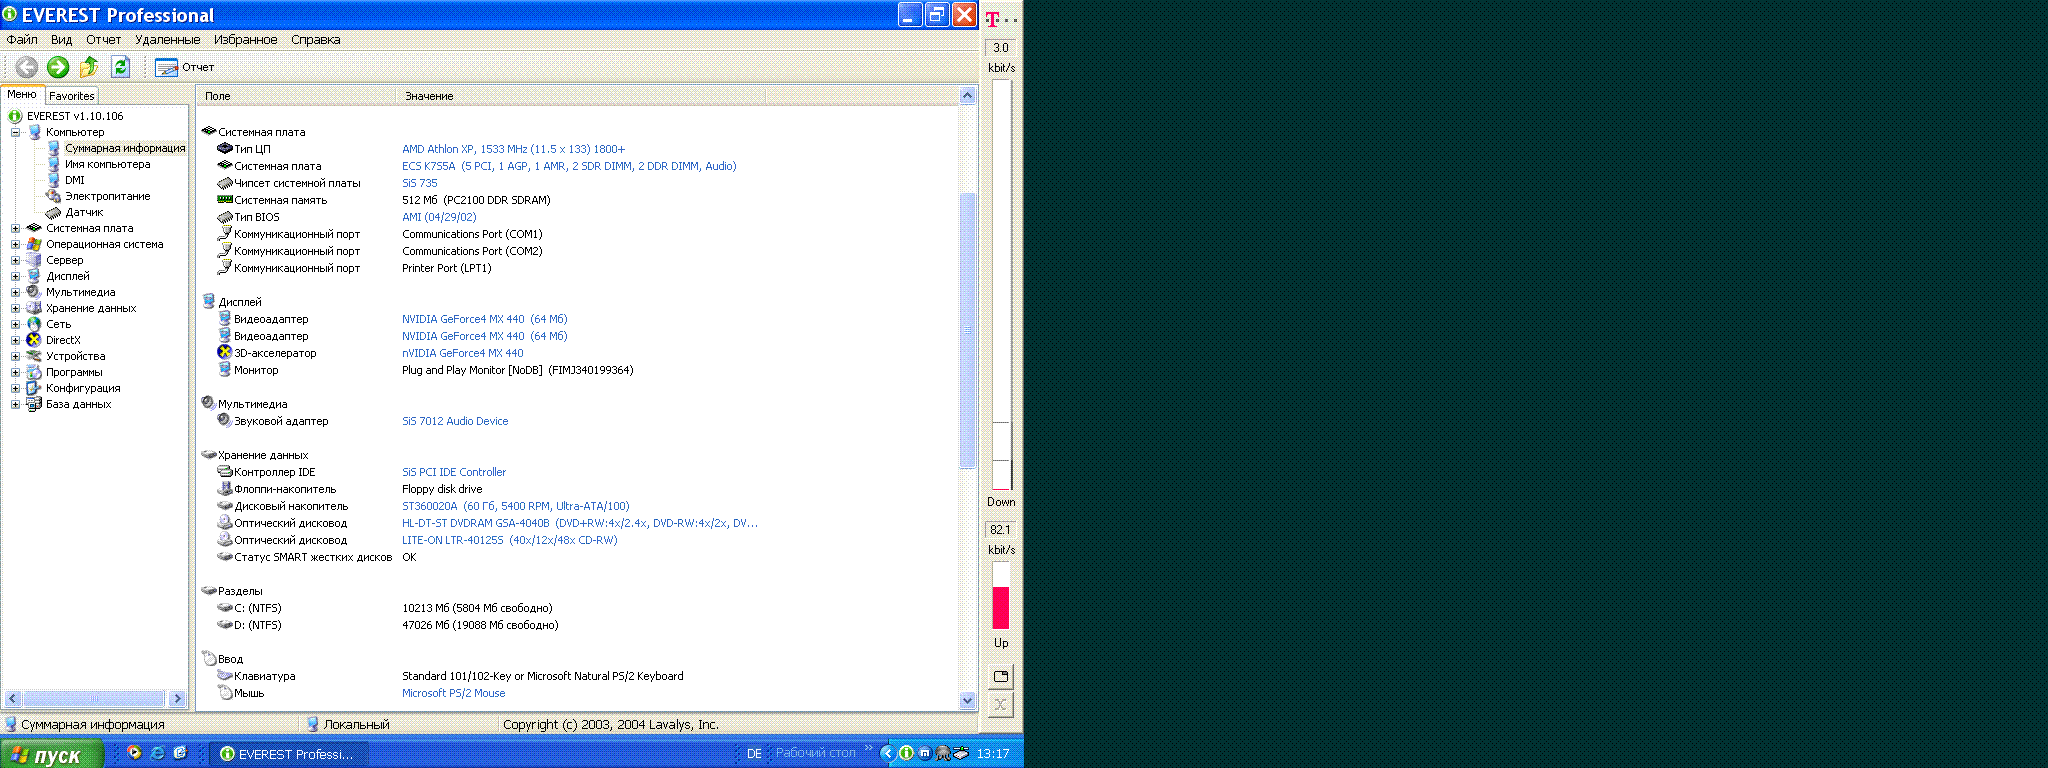Open the SiS 7012 Audio Device link
Screen dimensions: 2048x768
click(455, 421)
